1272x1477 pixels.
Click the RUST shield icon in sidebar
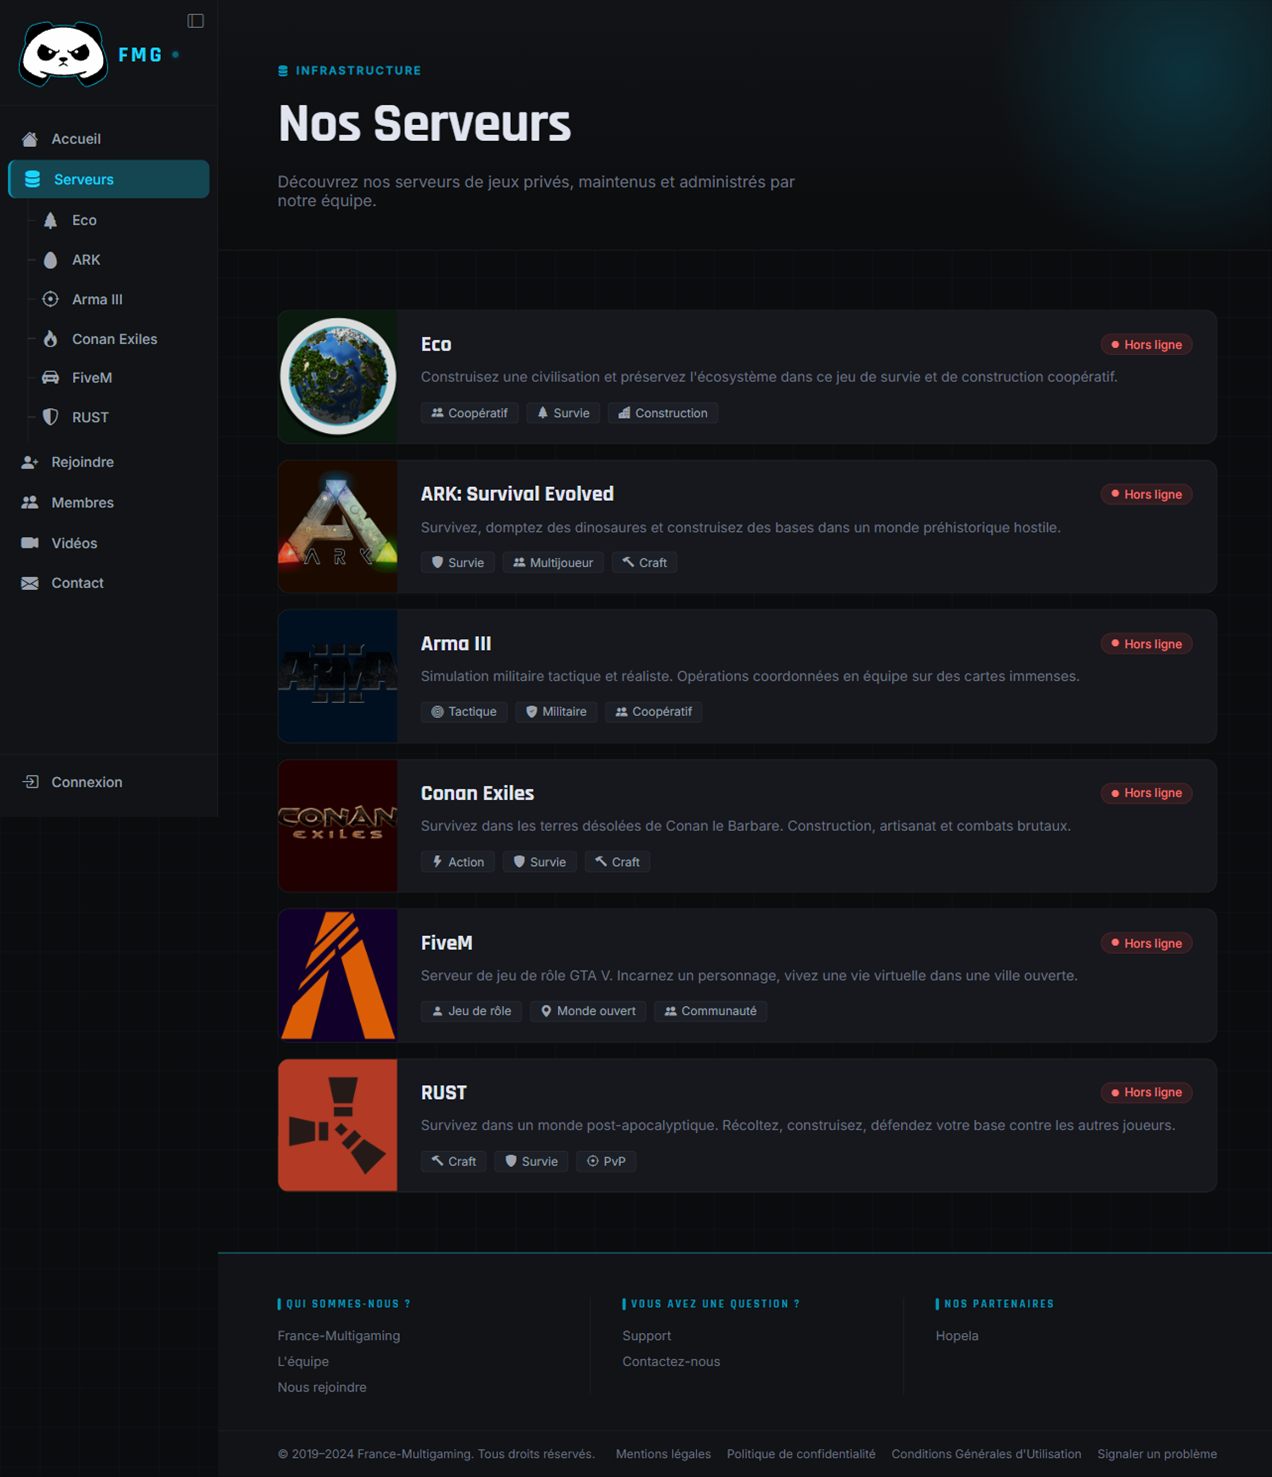50,417
